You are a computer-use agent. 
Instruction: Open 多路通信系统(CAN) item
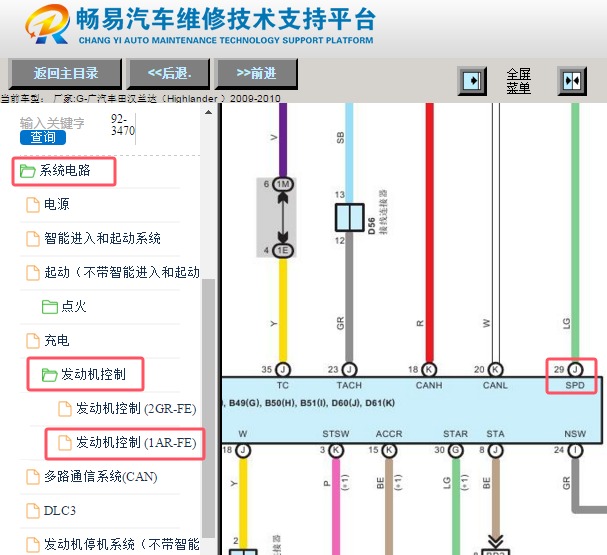pos(101,477)
